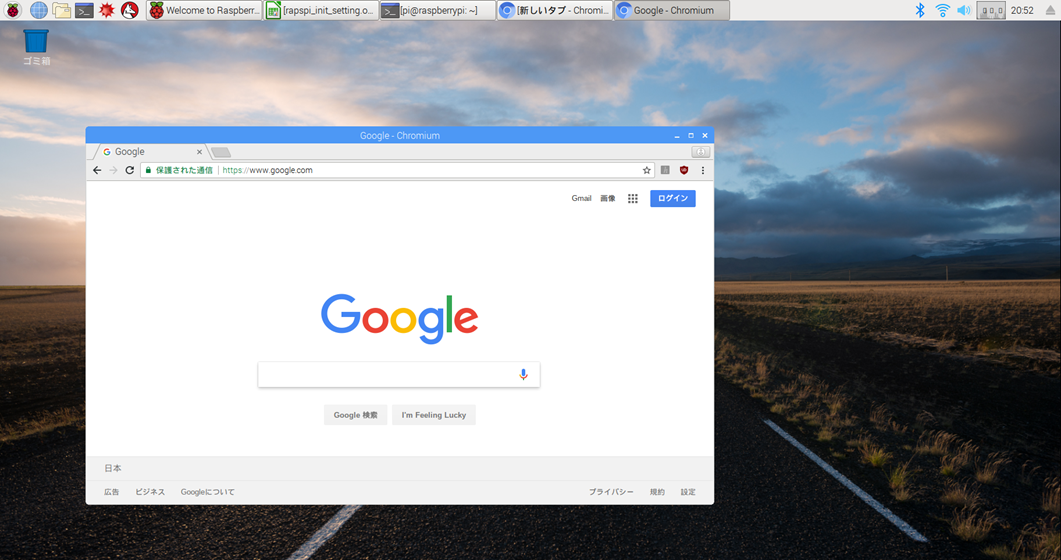Click the eject icon in the panel
The height and width of the screenshot is (560, 1061).
point(1049,10)
